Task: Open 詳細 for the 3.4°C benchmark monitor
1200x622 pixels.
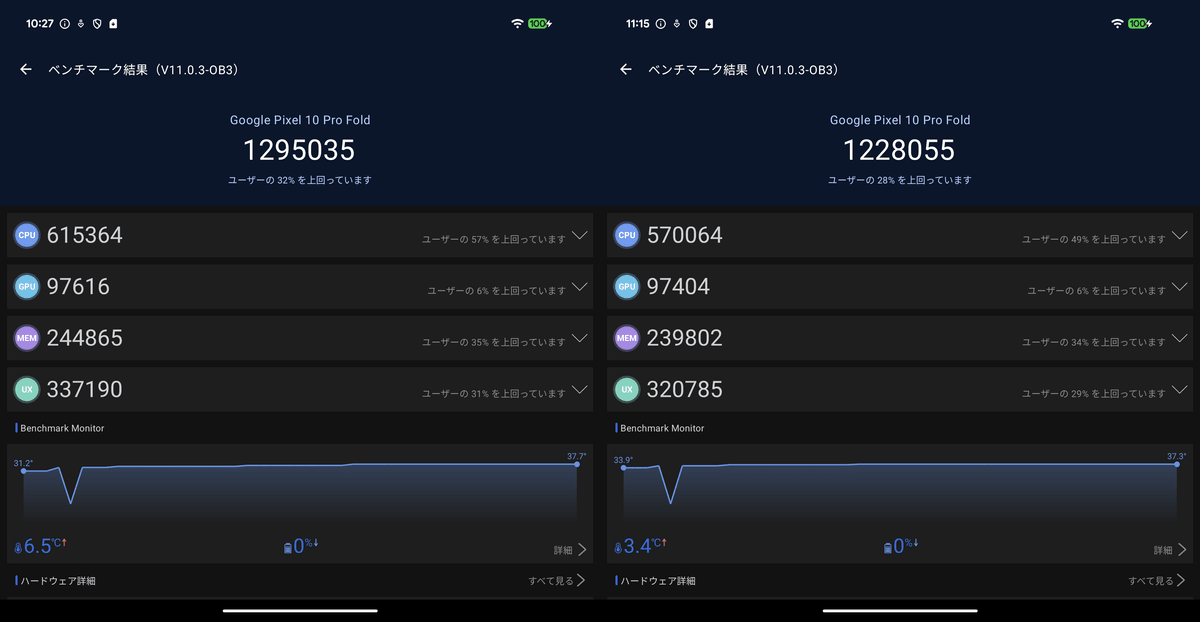Action: click(1169, 550)
